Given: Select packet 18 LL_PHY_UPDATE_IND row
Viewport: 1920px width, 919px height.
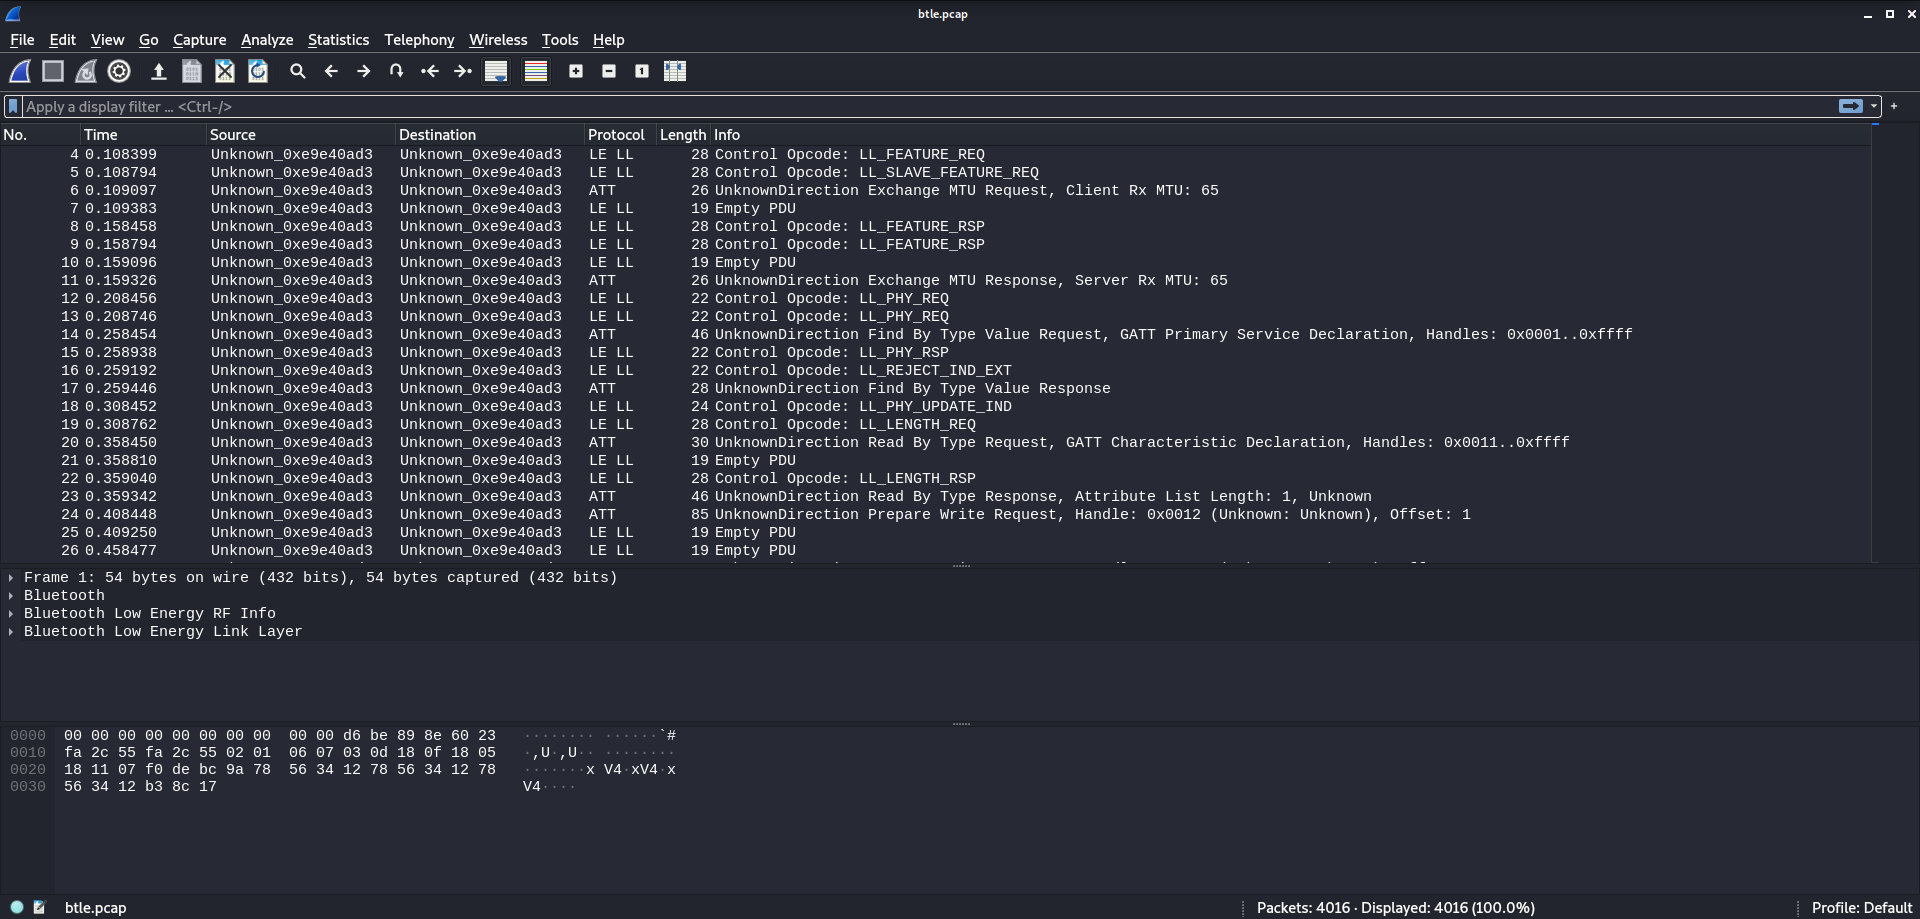Looking at the screenshot, I should pyautogui.click(x=935, y=407).
